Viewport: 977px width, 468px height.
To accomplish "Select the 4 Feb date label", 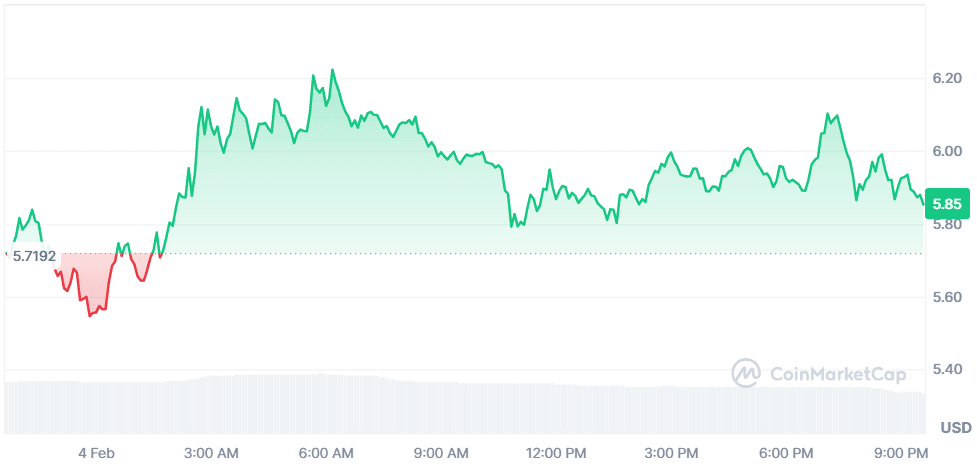I will click(x=96, y=453).
